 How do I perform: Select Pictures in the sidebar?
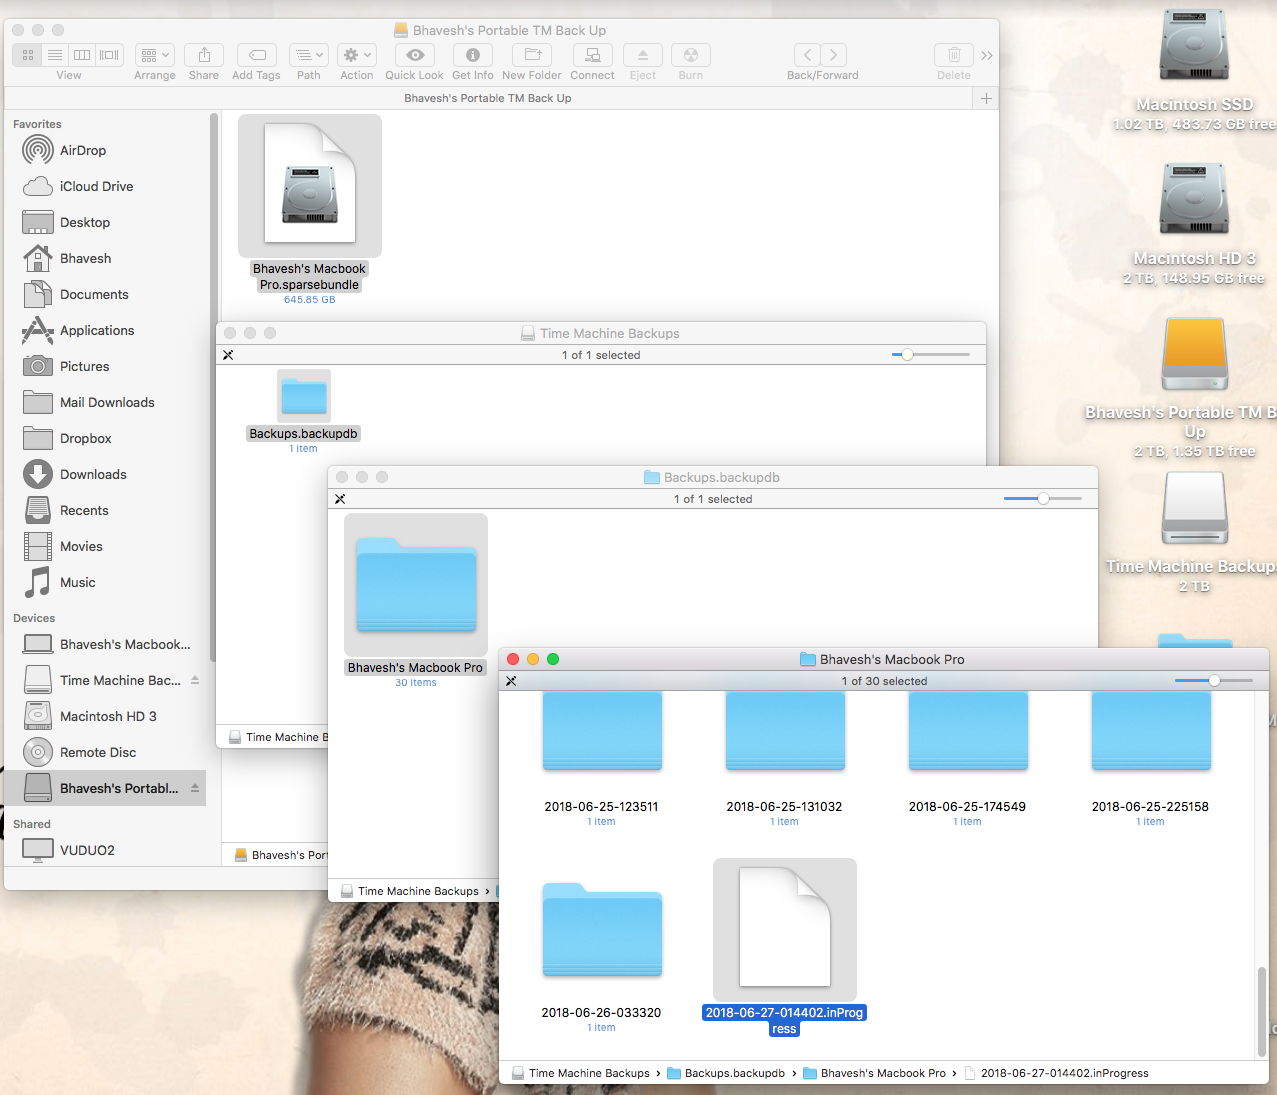[x=107, y=367]
